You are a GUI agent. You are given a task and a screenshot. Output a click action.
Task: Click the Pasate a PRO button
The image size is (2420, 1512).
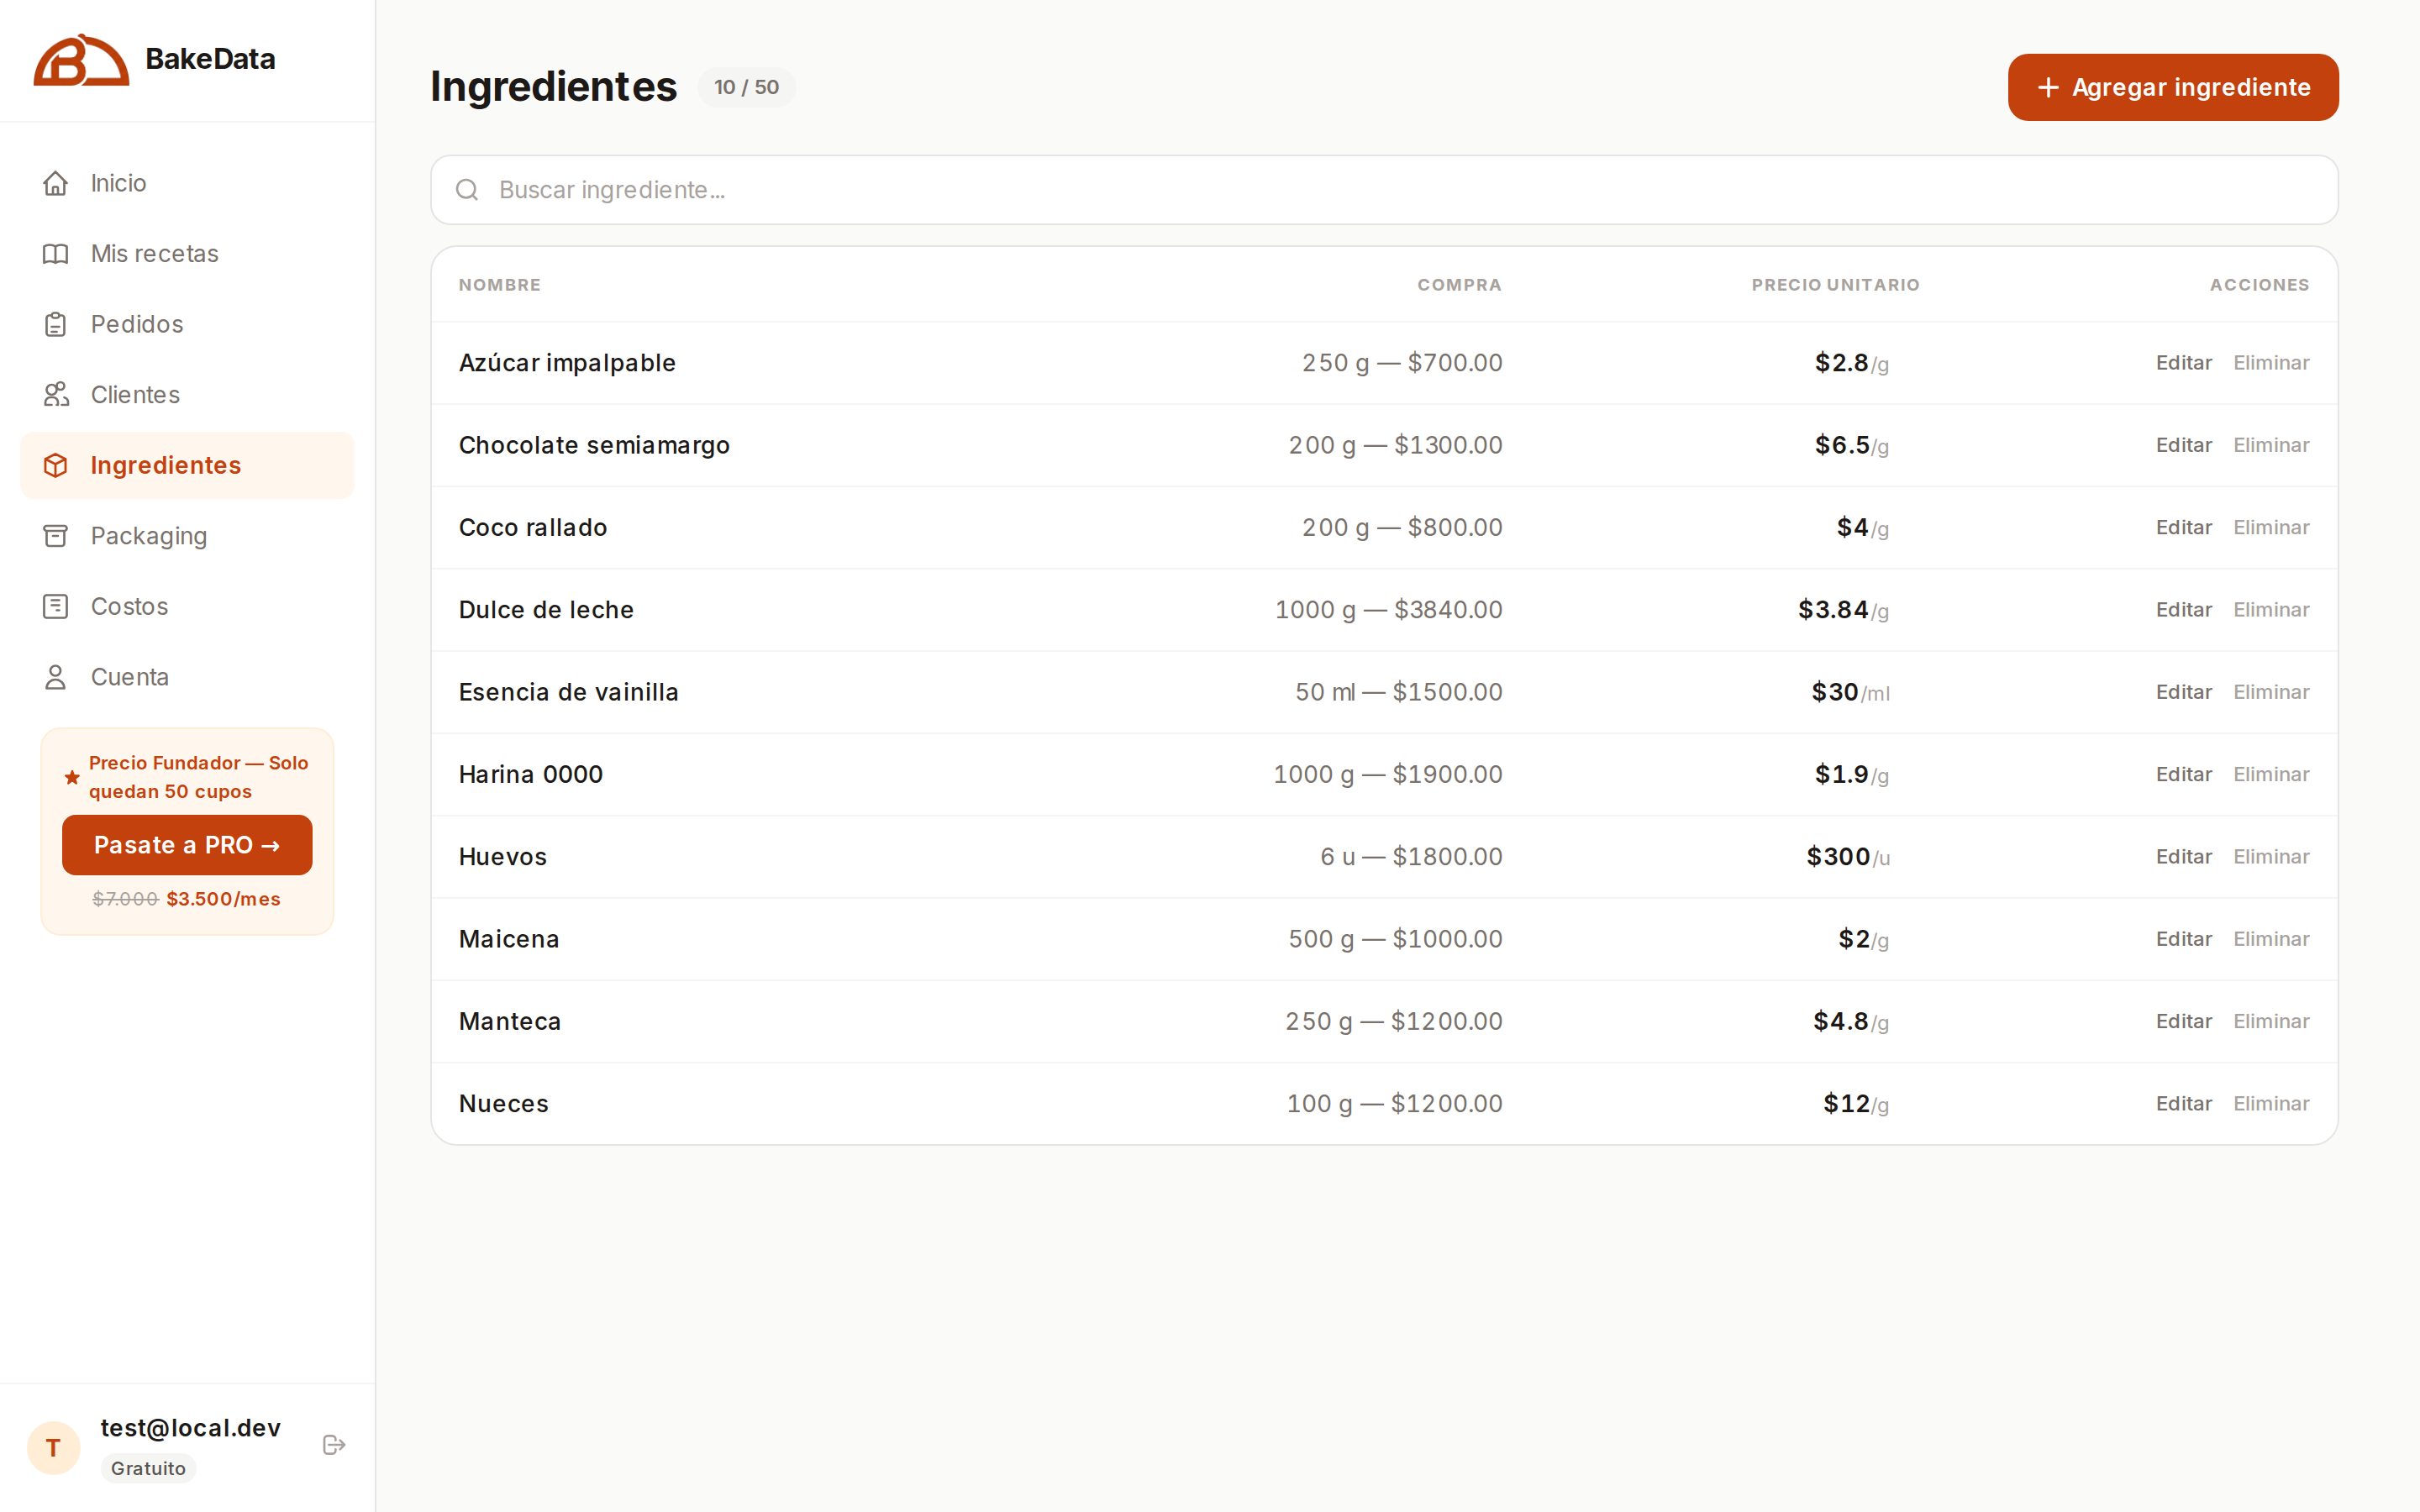[x=187, y=845]
